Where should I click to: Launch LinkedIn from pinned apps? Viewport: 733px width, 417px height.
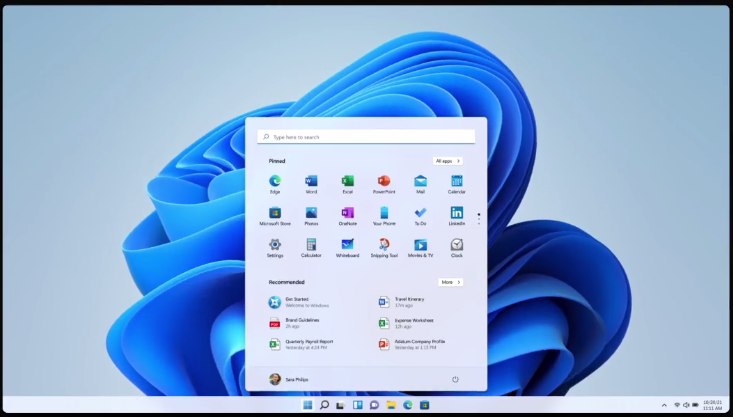(457, 216)
